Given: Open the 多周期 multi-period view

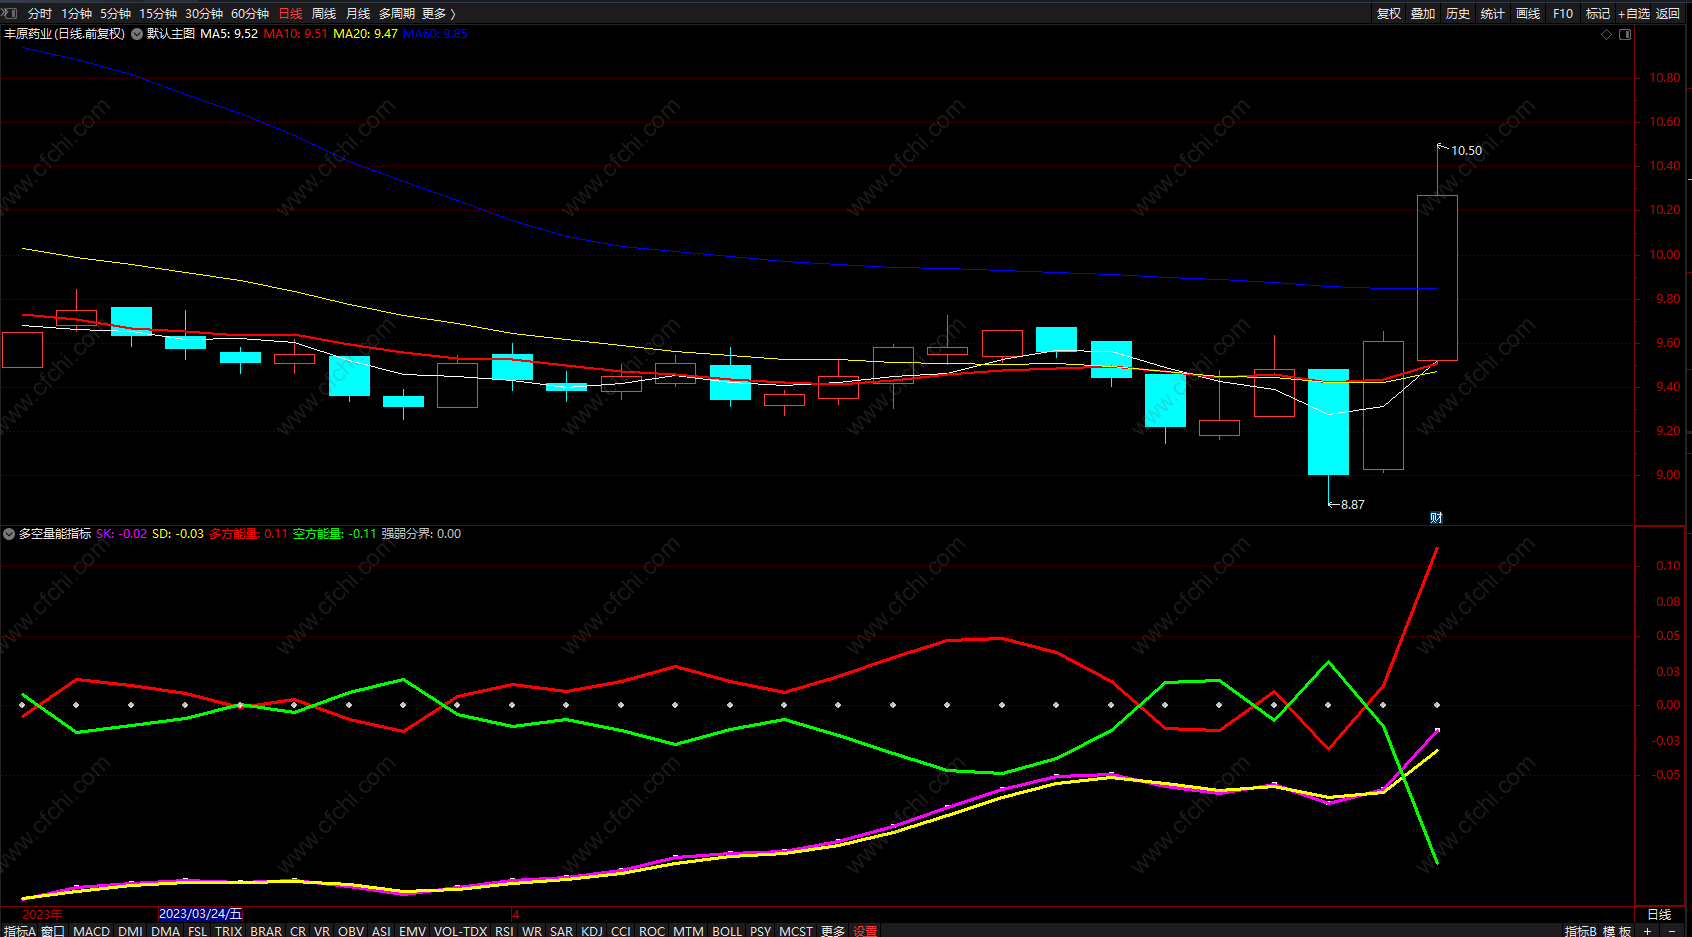Looking at the screenshot, I should (397, 14).
